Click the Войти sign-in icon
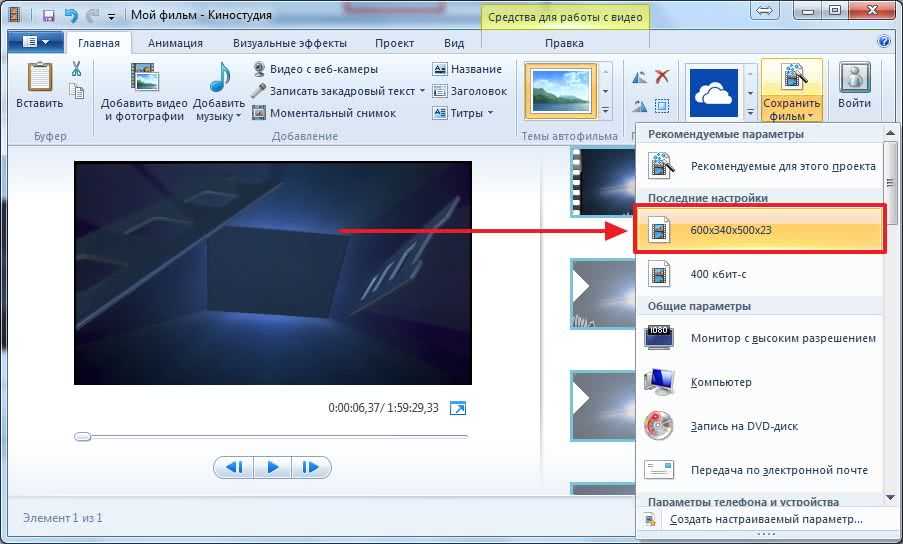The height and width of the screenshot is (544, 903). point(855,77)
